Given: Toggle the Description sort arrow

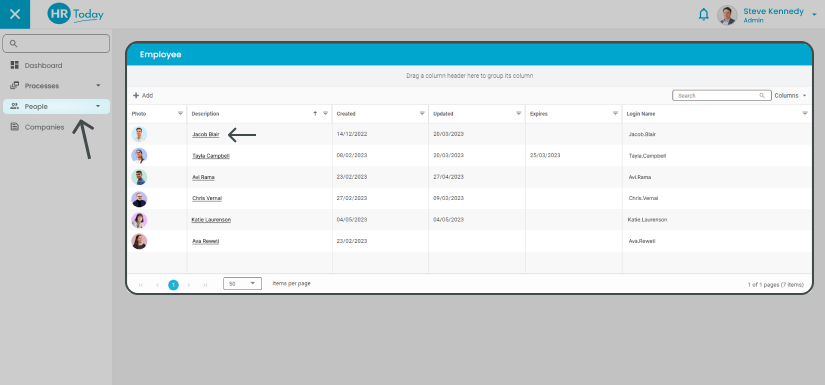Looking at the screenshot, I should click(315, 113).
